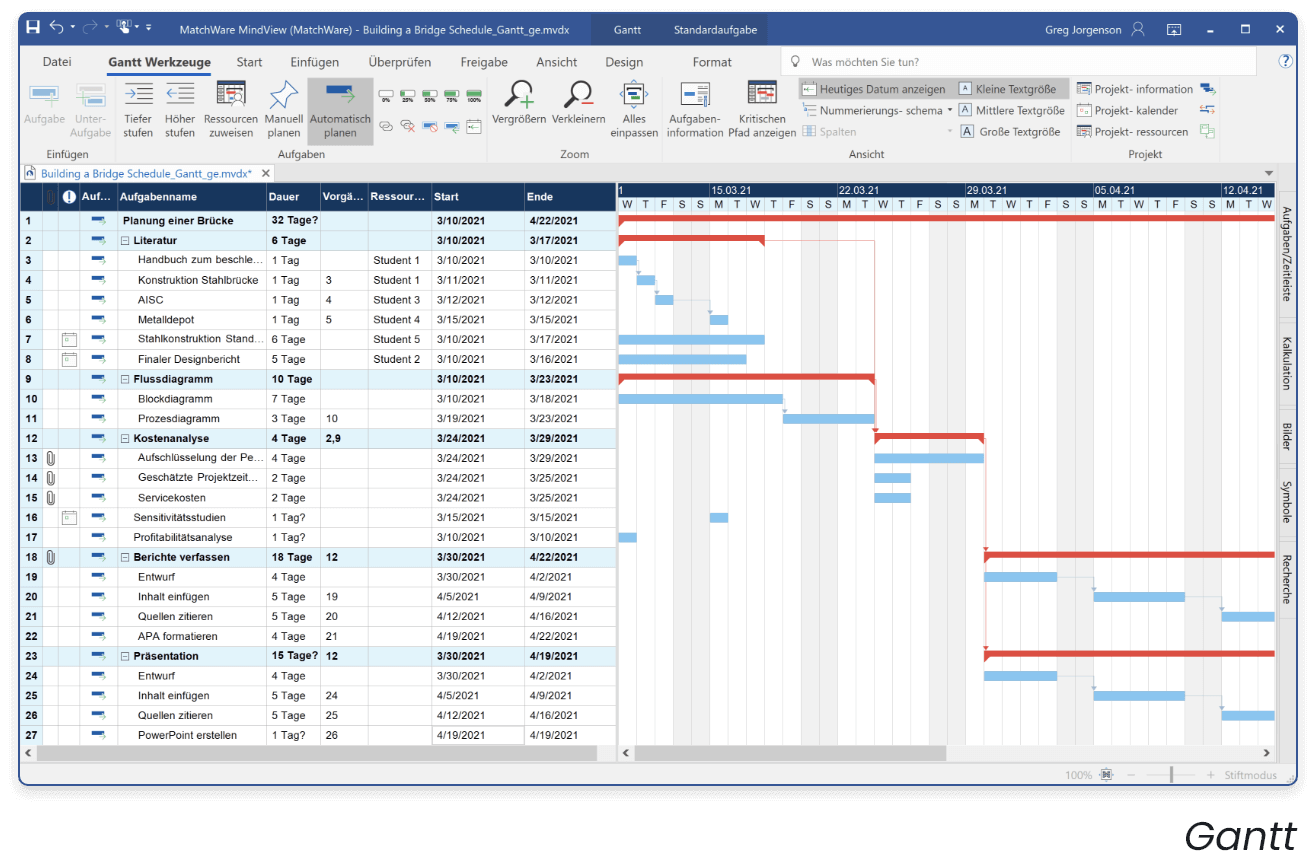Image resolution: width=1316 pixels, height=864 pixels.
Task: Open quick access toolbar customize arrow
Action: (x=149, y=29)
